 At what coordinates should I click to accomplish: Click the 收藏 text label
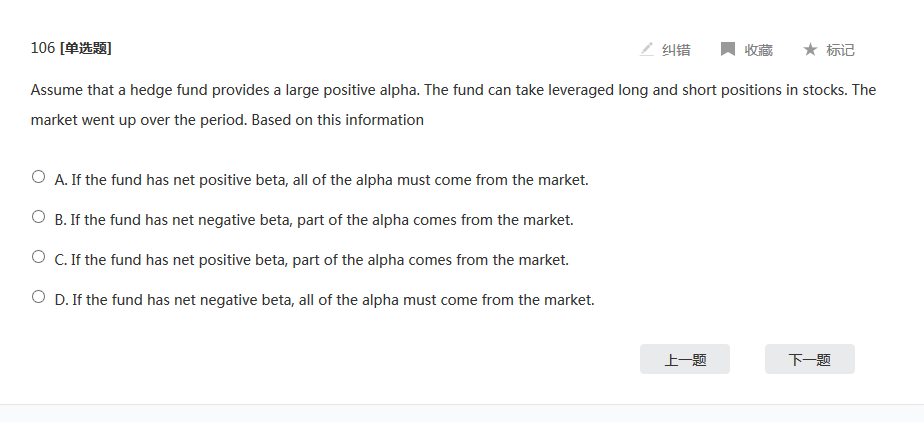point(758,50)
